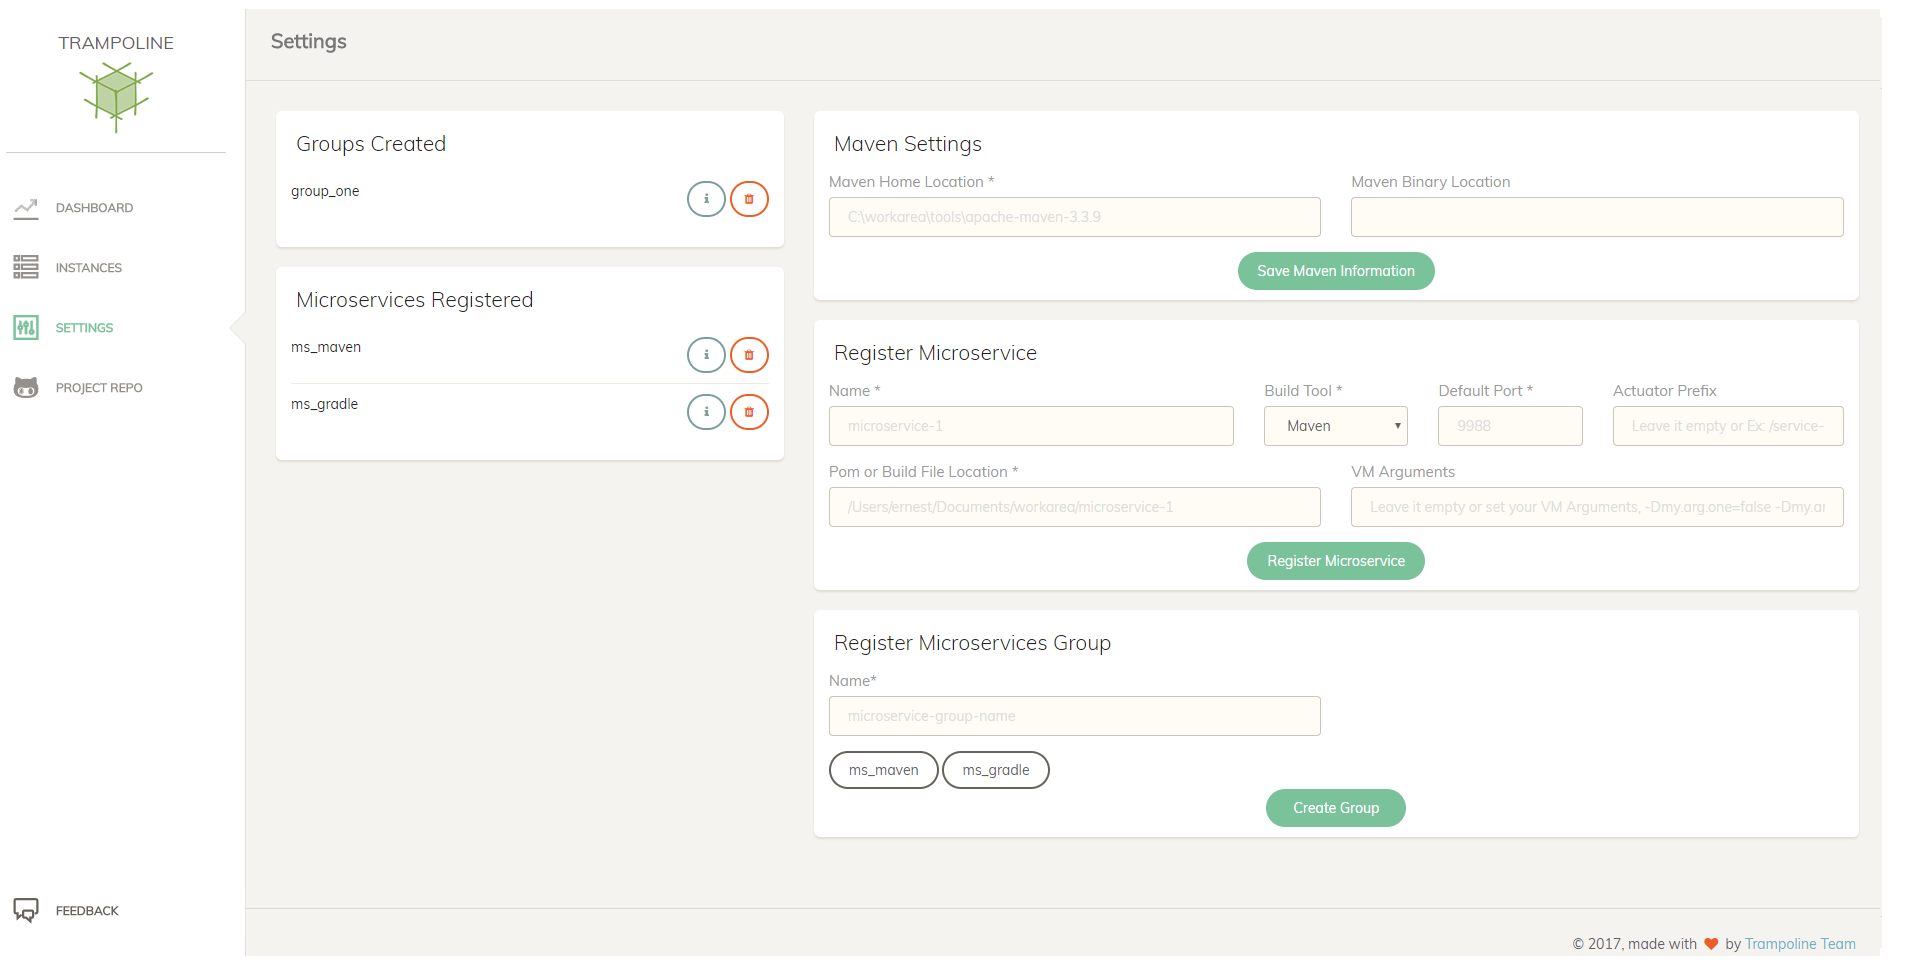1907x972 pixels.
Task: Show info for group_one
Action: tap(706, 199)
